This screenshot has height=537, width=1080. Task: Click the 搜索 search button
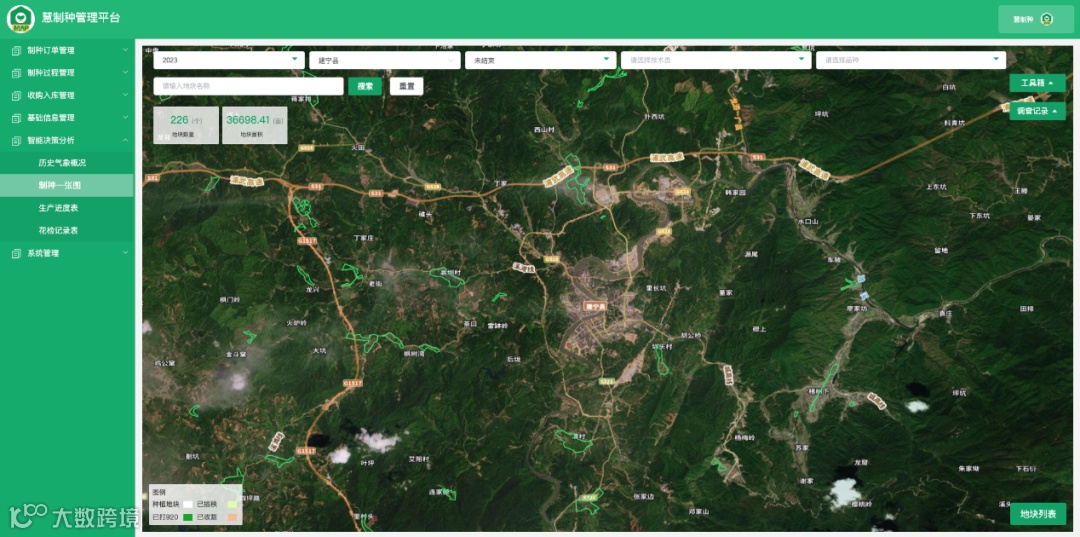pos(365,86)
